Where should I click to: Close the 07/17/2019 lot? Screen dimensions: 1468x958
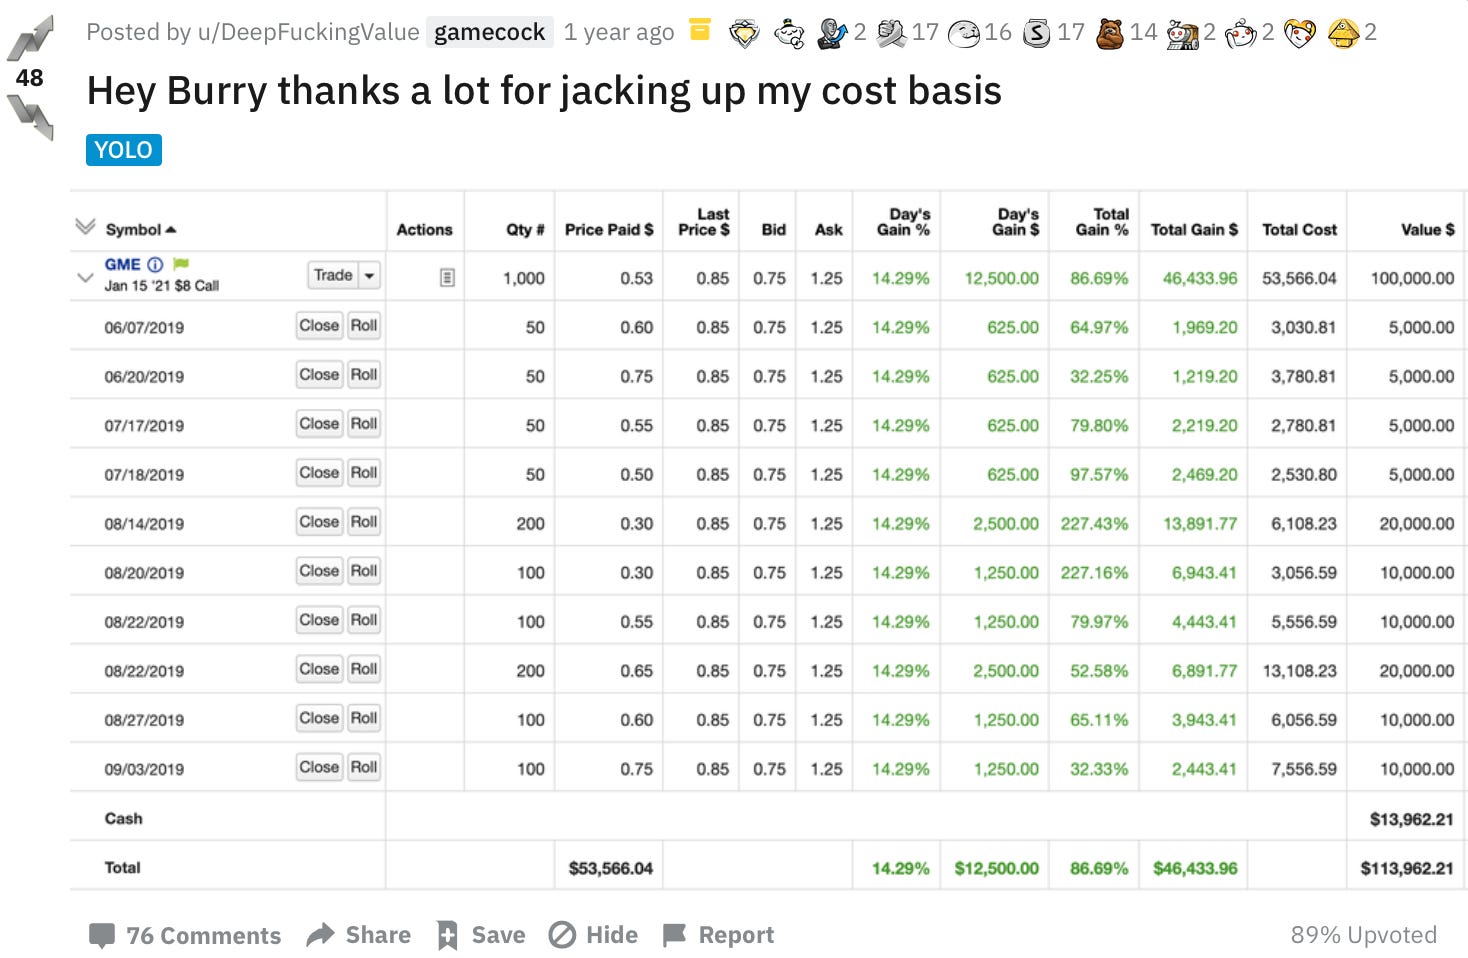tap(319, 423)
